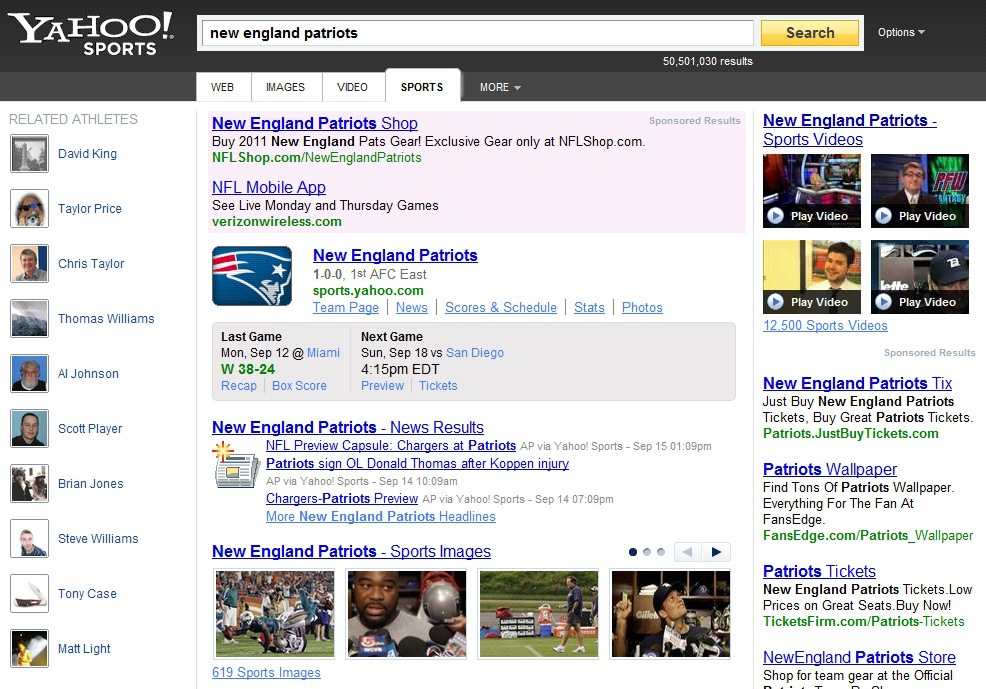Image resolution: width=986 pixels, height=689 pixels.
Task: Open the New England Patriots - Sports Images heading
Action: click(351, 551)
